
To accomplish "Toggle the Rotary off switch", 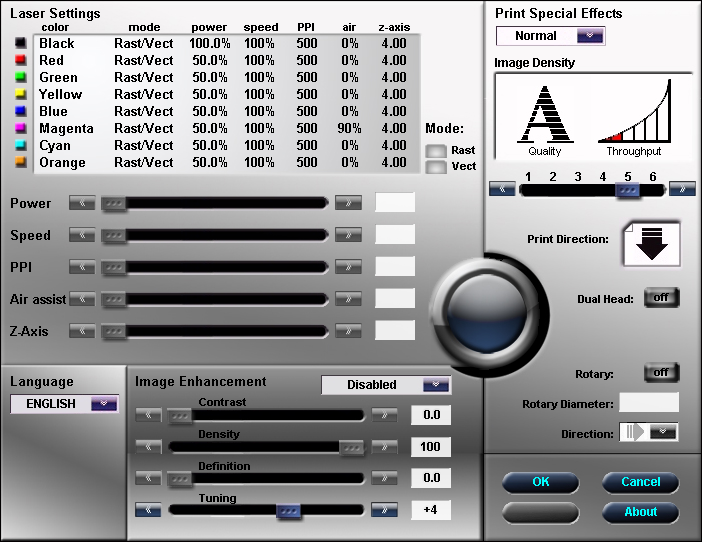I will click(661, 373).
